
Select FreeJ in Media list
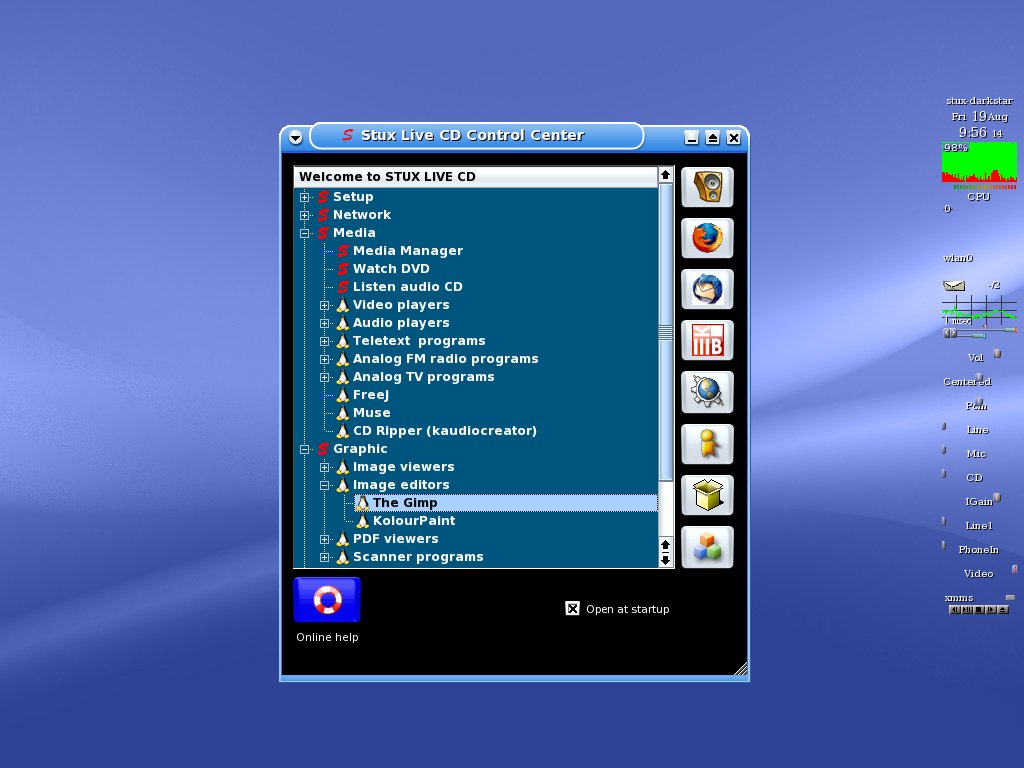pos(370,394)
